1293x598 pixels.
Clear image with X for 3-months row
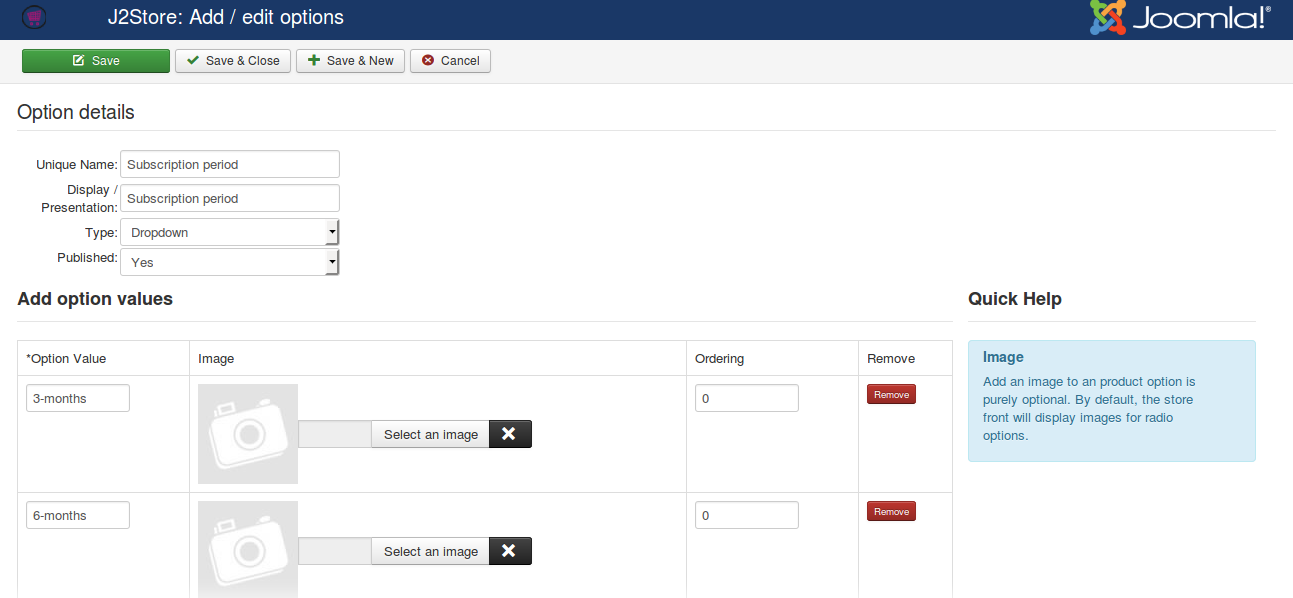(509, 434)
